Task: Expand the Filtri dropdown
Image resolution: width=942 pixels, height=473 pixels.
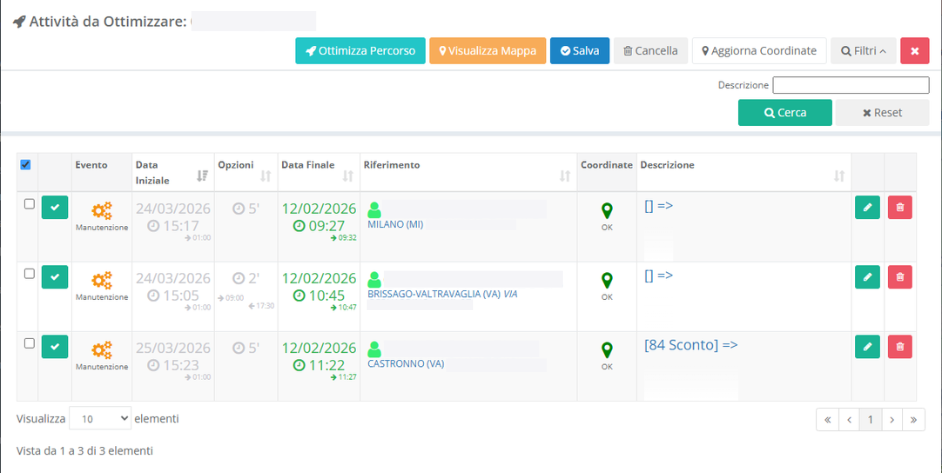Action: click(x=863, y=51)
